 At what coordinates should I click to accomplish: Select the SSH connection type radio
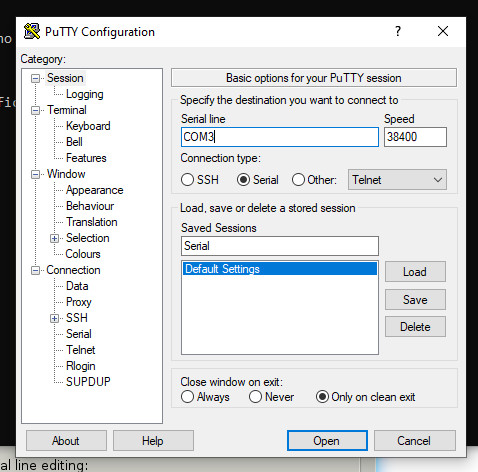(x=187, y=180)
